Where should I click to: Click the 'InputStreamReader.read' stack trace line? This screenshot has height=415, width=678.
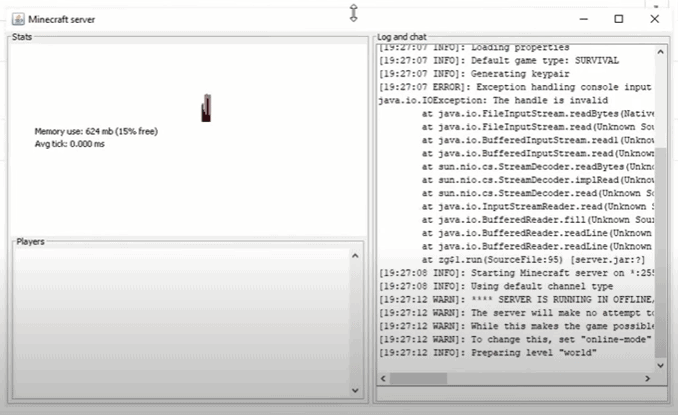pyautogui.click(x=537, y=207)
